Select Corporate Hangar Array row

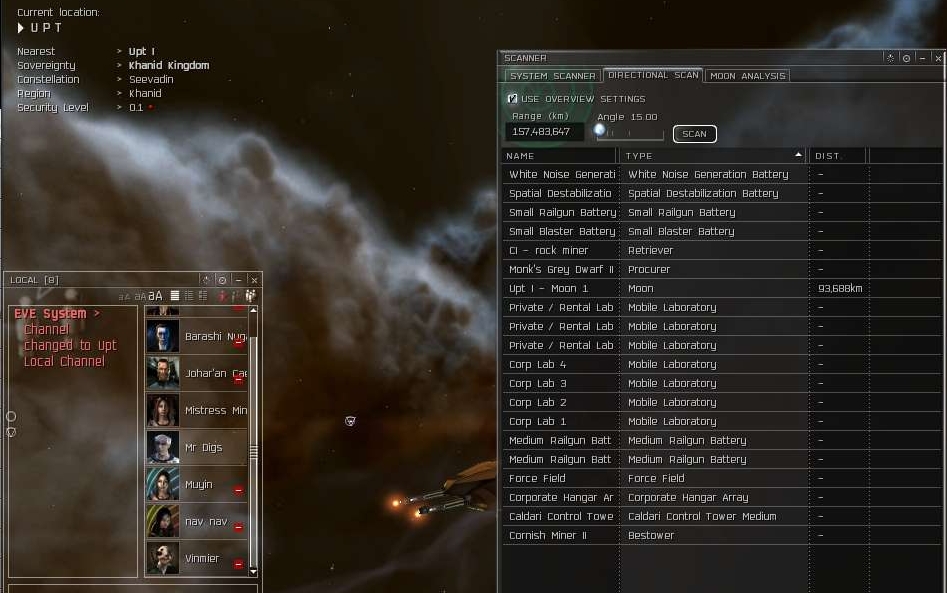(722, 498)
